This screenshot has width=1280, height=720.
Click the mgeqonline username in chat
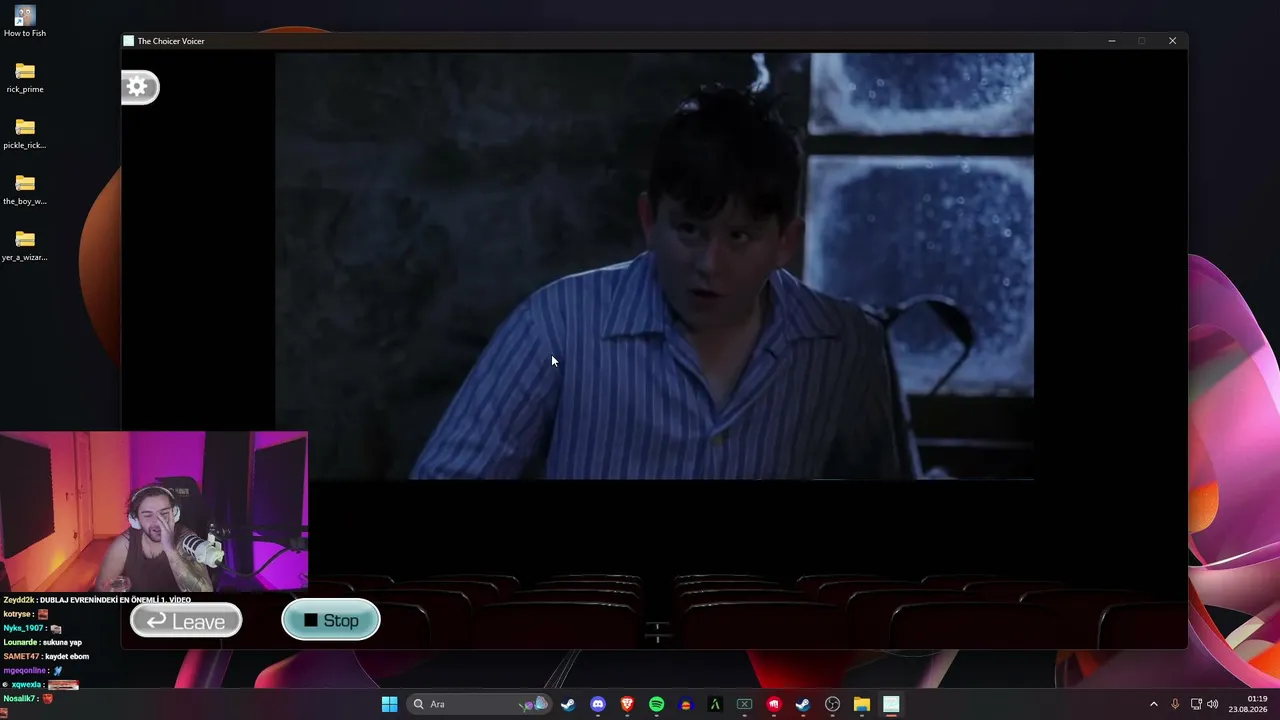[24, 670]
